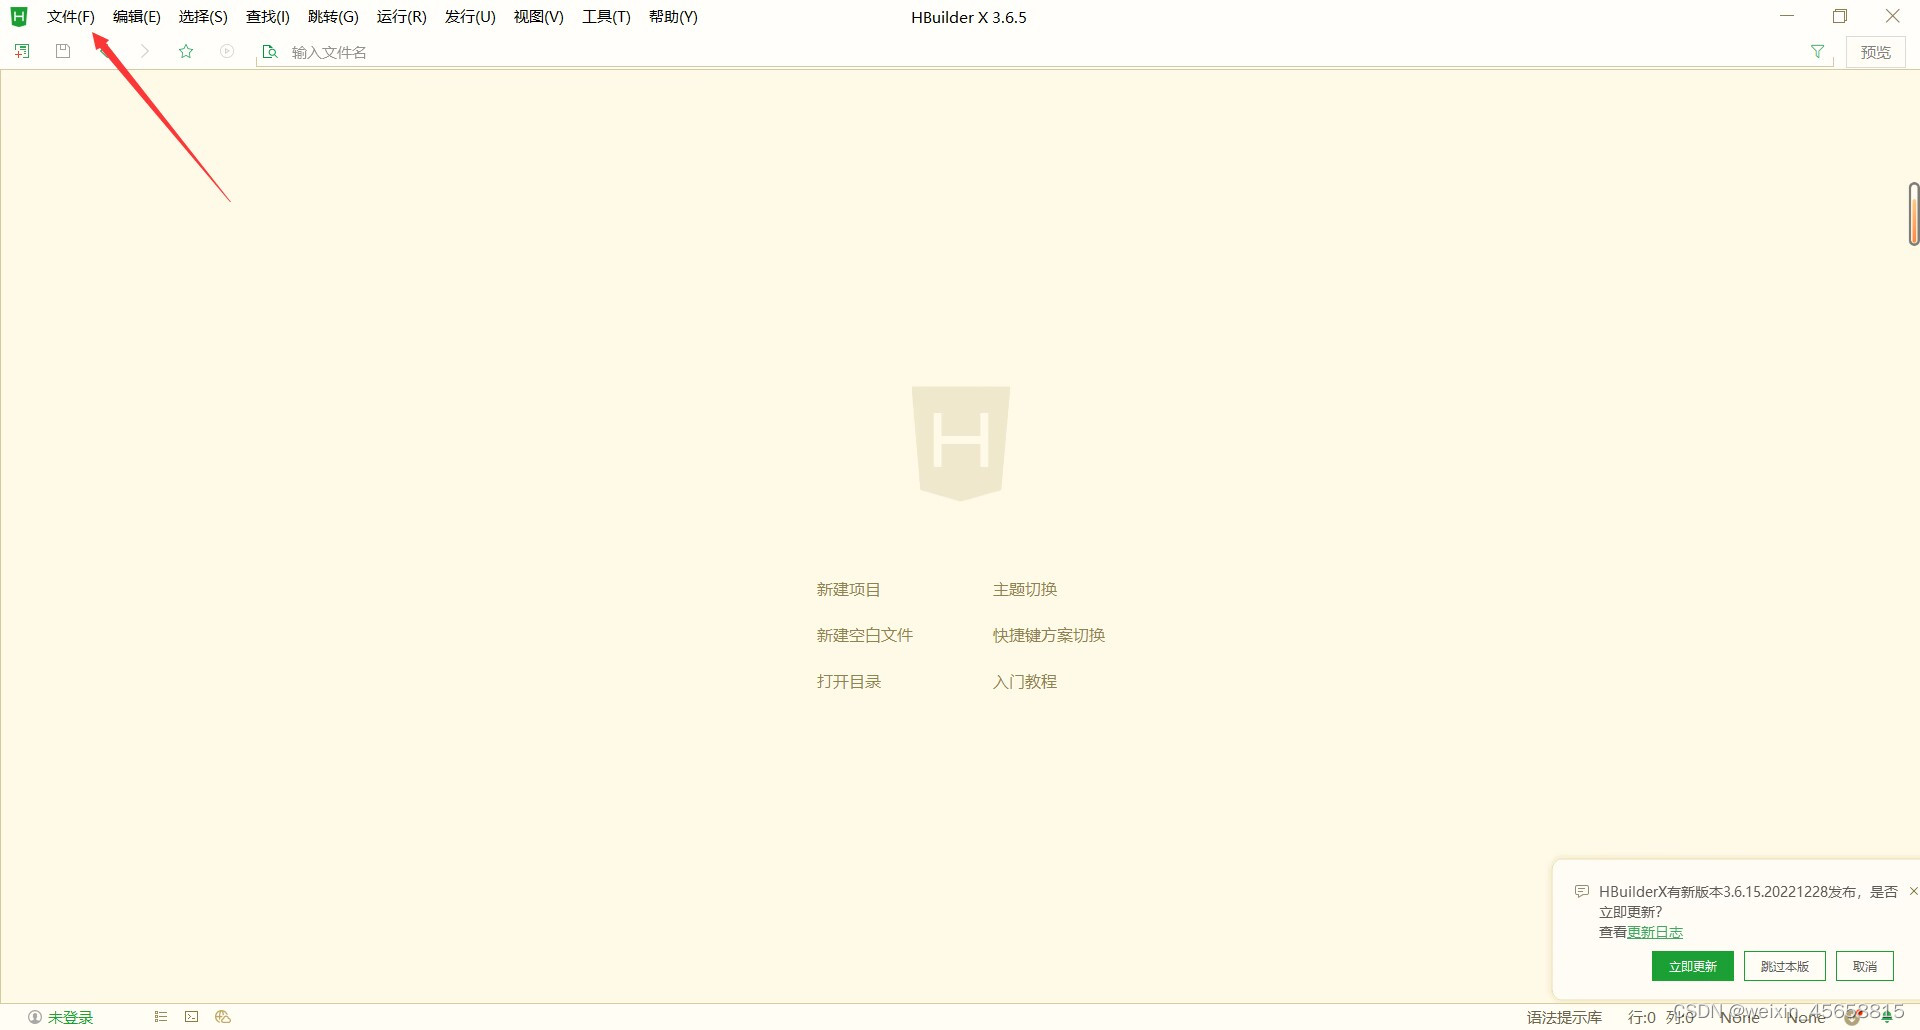Click the forward navigation arrow
The height and width of the screenshot is (1030, 1920).
coord(145,51)
